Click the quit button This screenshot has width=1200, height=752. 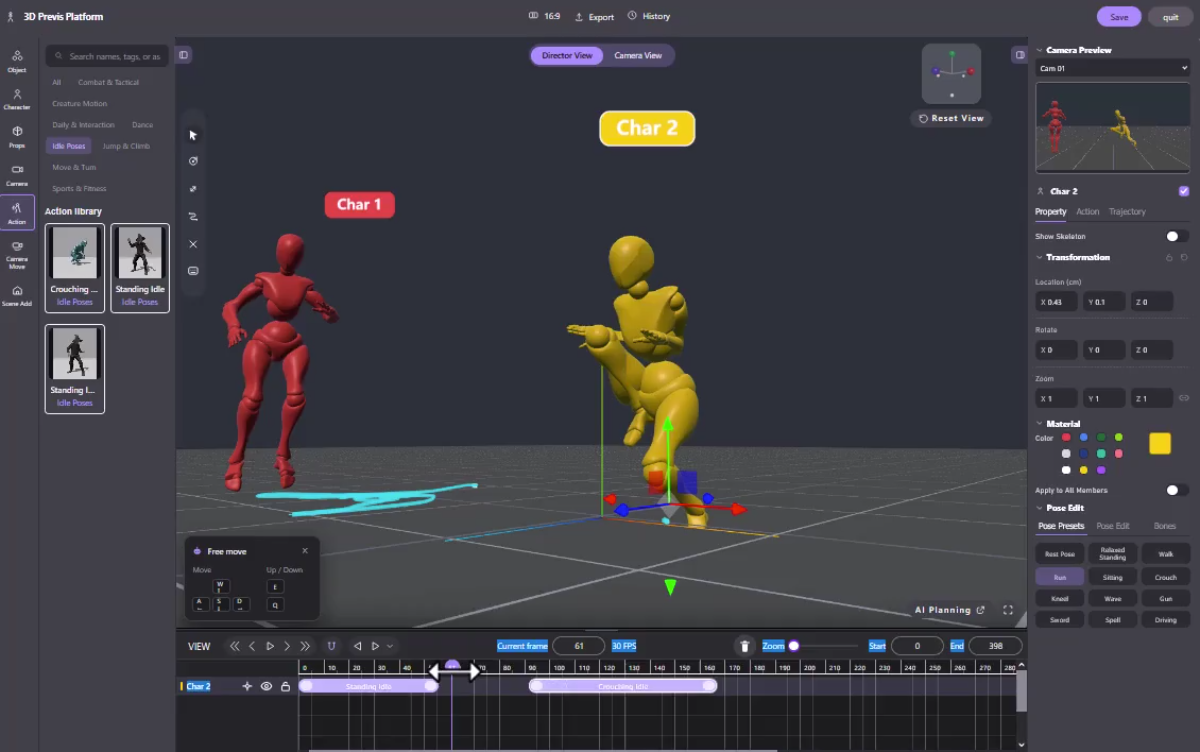pyautogui.click(x=1170, y=17)
